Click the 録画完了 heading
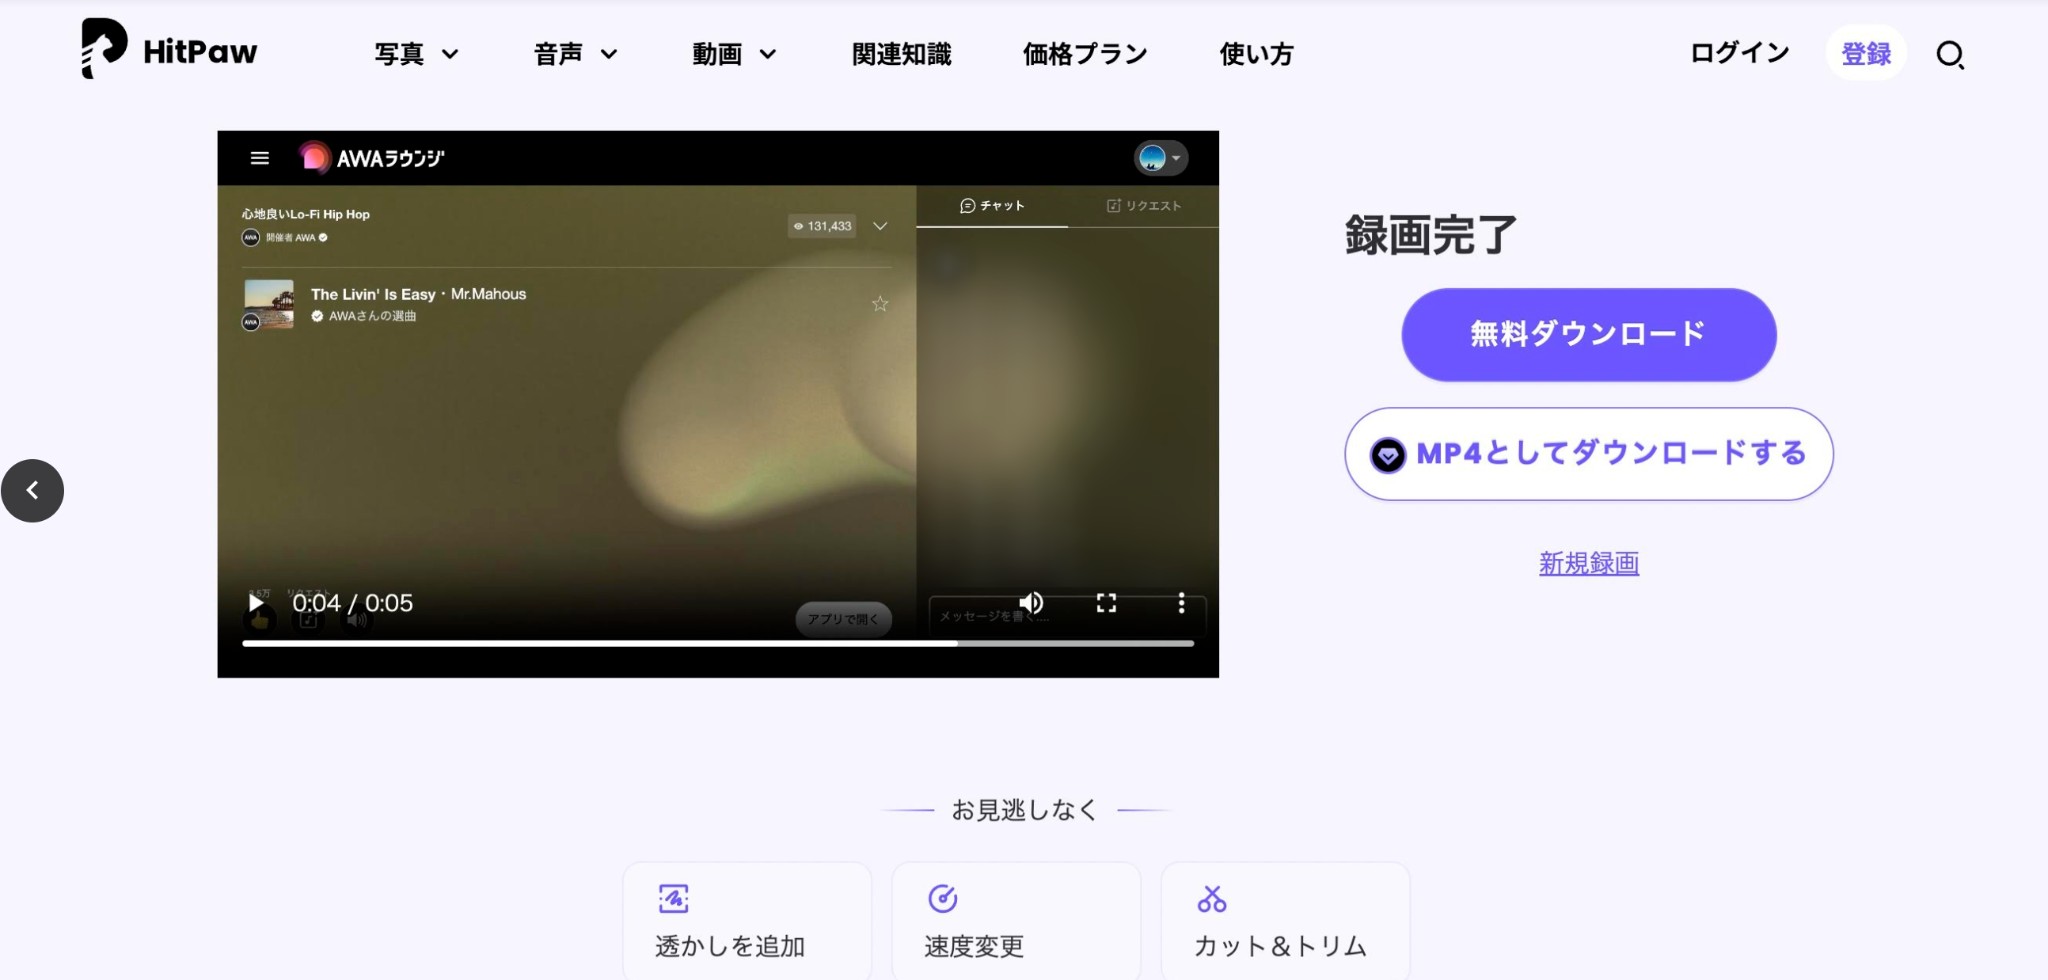Screen dimensions: 2048x980 pyautogui.click(x=1431, y=236)
